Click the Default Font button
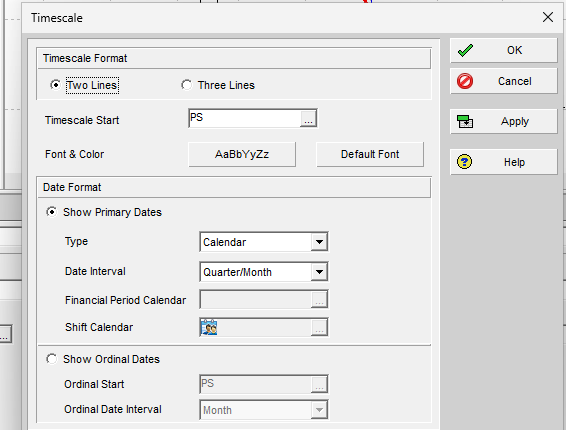The height and width of the screenshot is (430, 566). 370,155
